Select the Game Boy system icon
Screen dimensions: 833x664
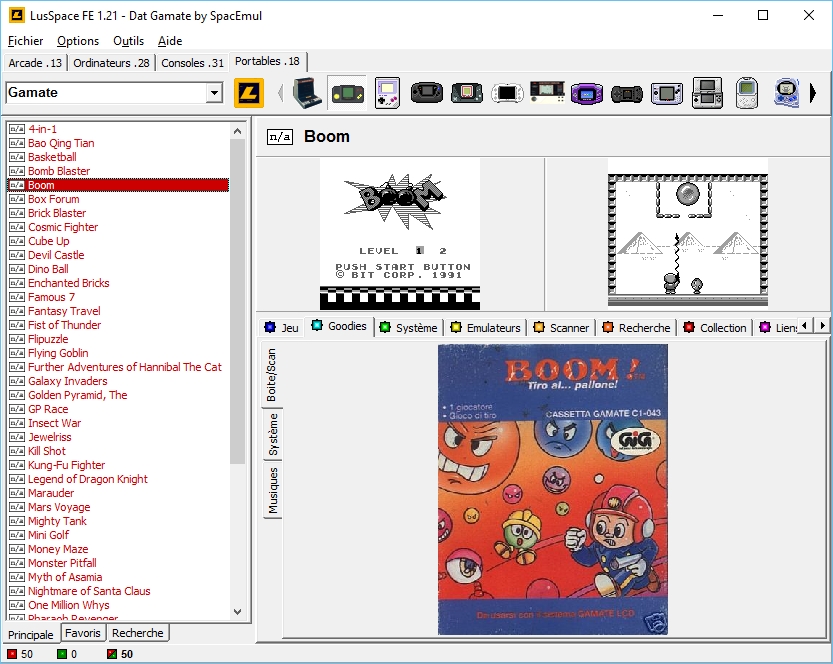387,93
